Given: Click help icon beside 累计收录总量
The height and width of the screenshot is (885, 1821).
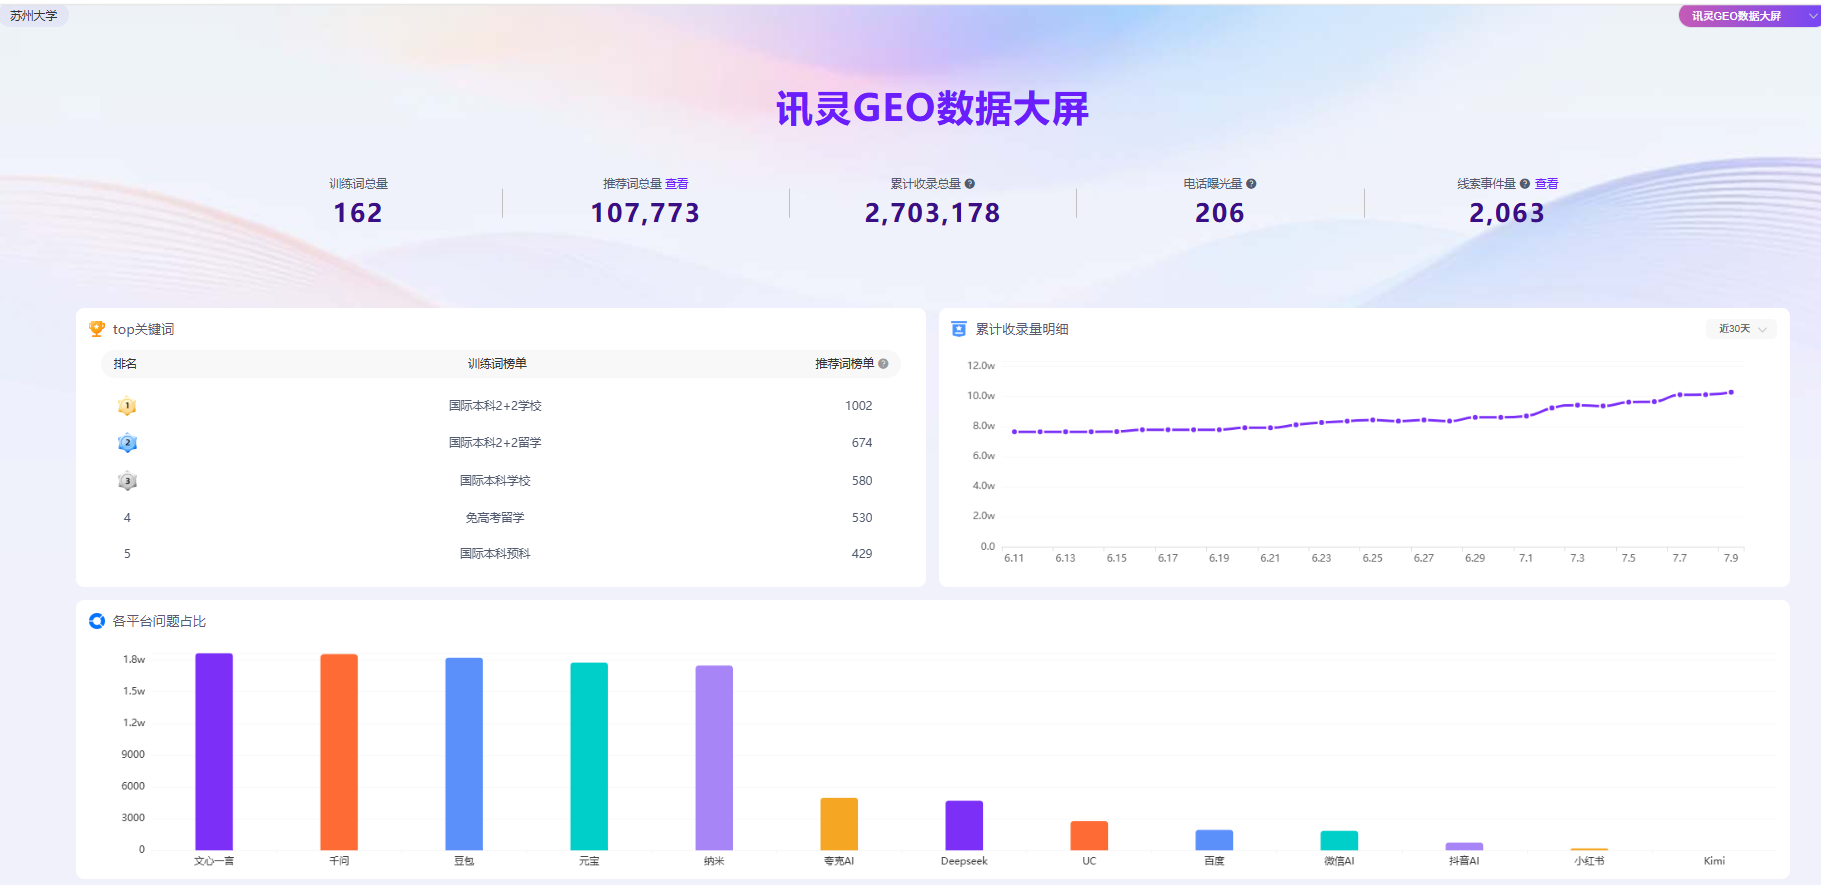Looking at the screenshot, I should click(x=969, y=184).
